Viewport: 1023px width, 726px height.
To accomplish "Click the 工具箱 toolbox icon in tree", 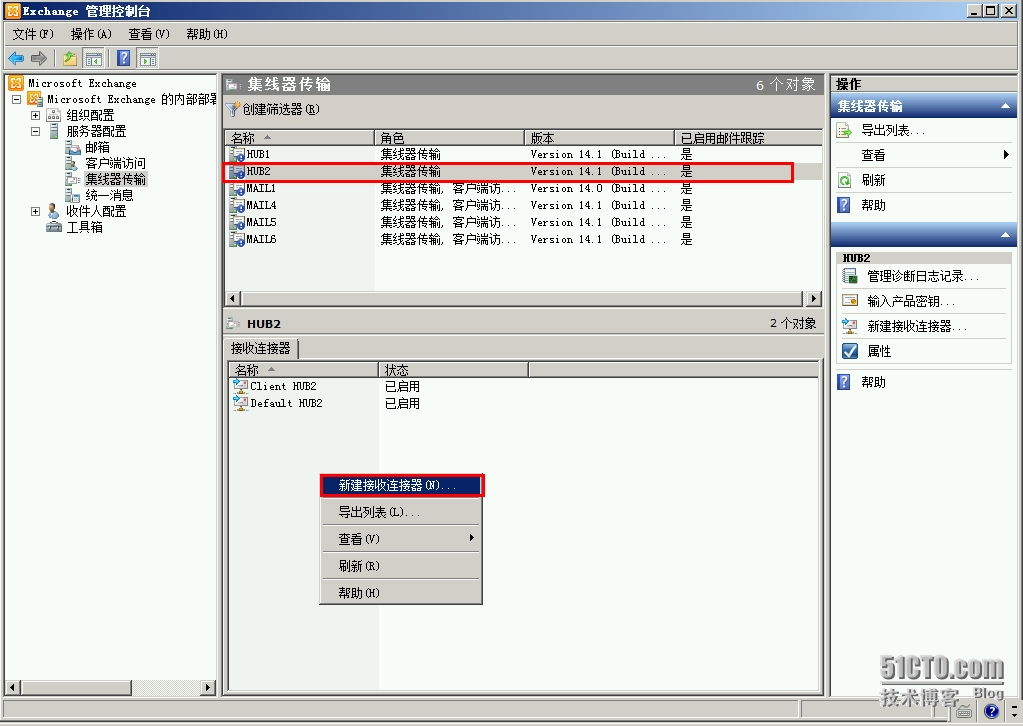I will pos(53,227).
